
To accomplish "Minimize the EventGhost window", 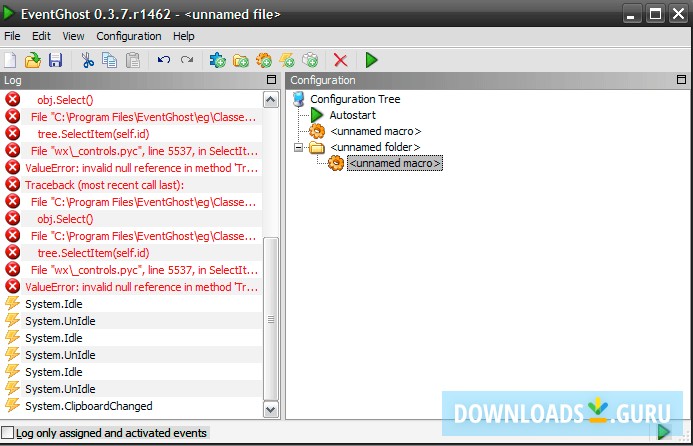I will [x=632, y=14].
